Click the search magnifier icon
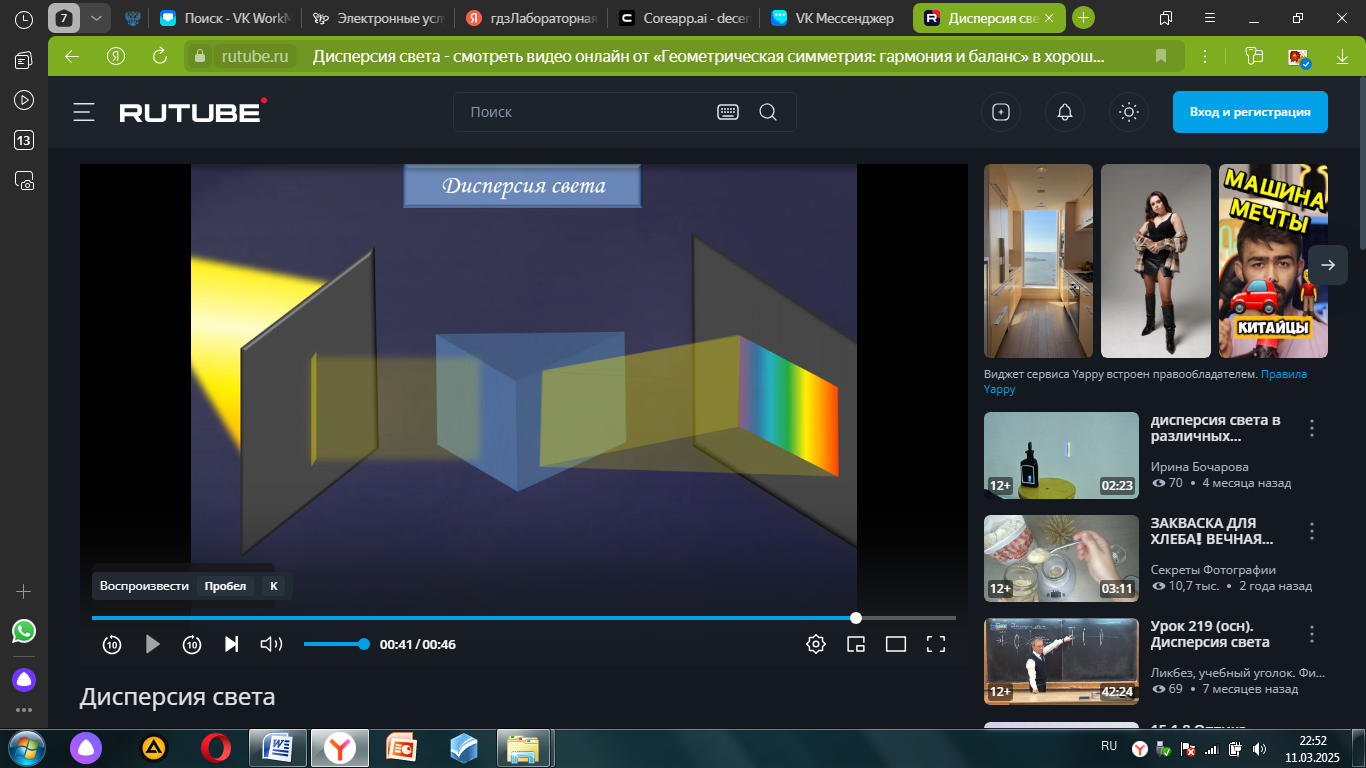This screenshot has height=768, width=1366. [x=768, y=112]
